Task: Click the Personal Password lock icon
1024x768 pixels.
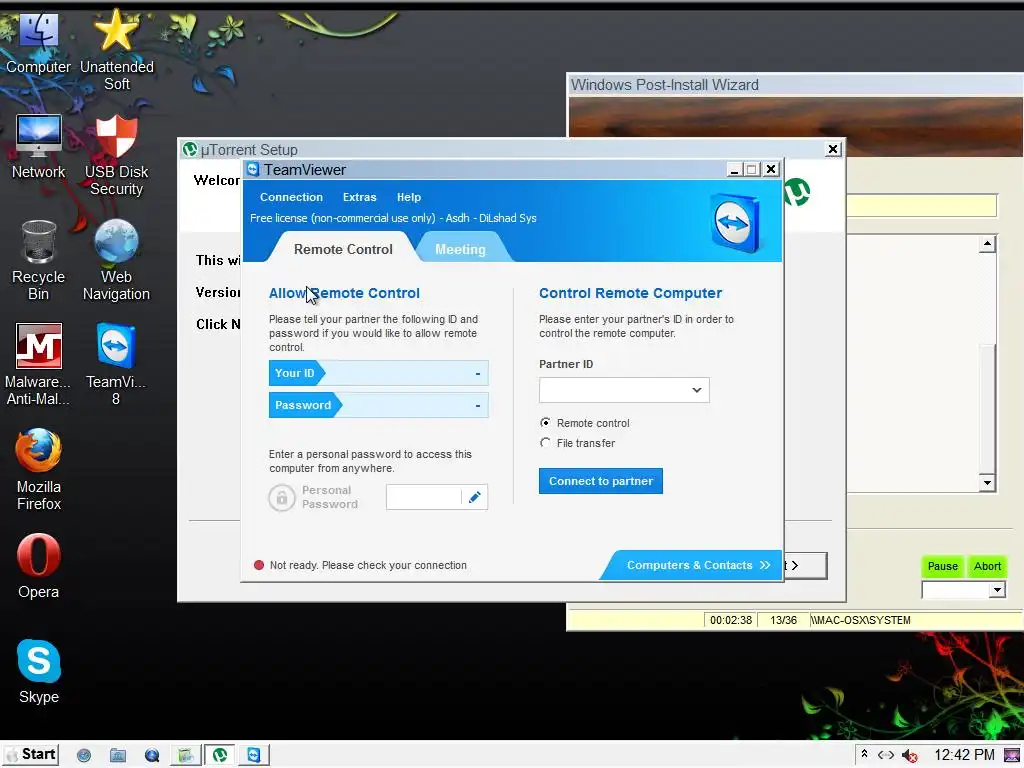Action: (x=281, y=498)
